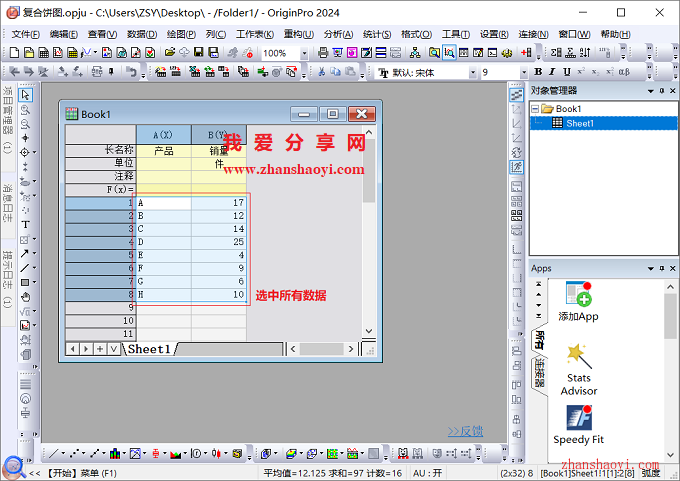Click the Add App icon
680x481 pixels.
point(579,301)
